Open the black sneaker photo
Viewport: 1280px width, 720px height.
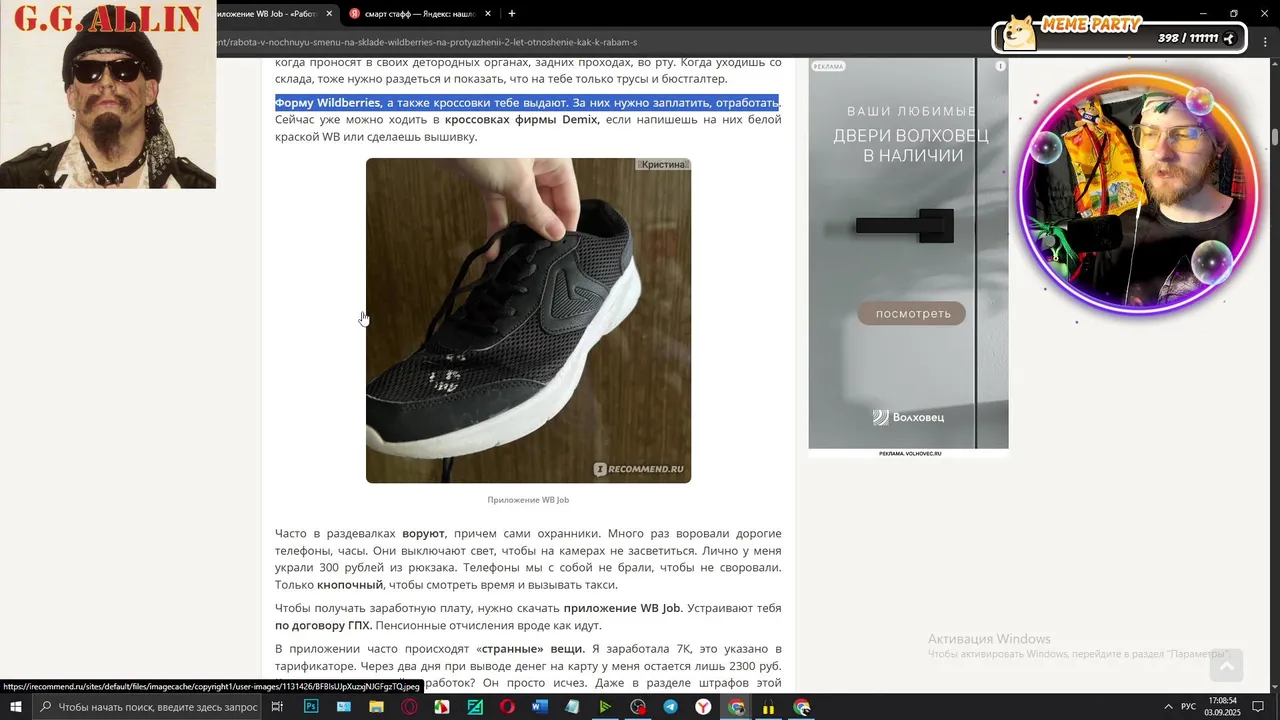[x=528, y=320]
